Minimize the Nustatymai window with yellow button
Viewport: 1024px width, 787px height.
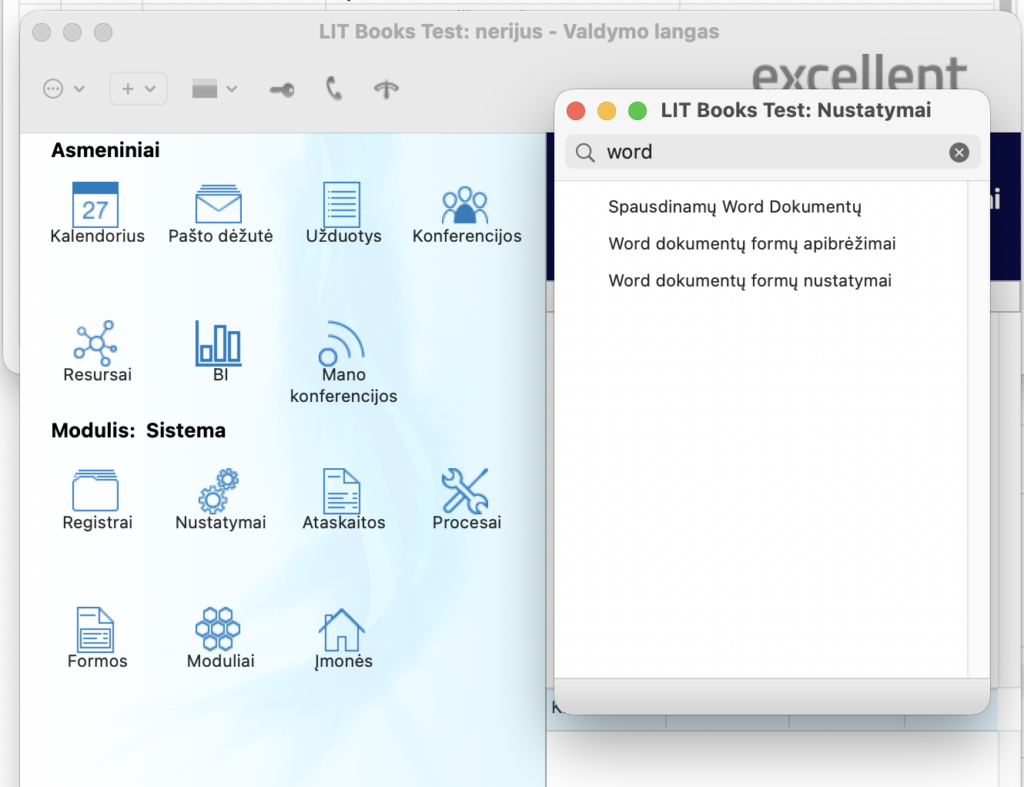coord(607,111)
